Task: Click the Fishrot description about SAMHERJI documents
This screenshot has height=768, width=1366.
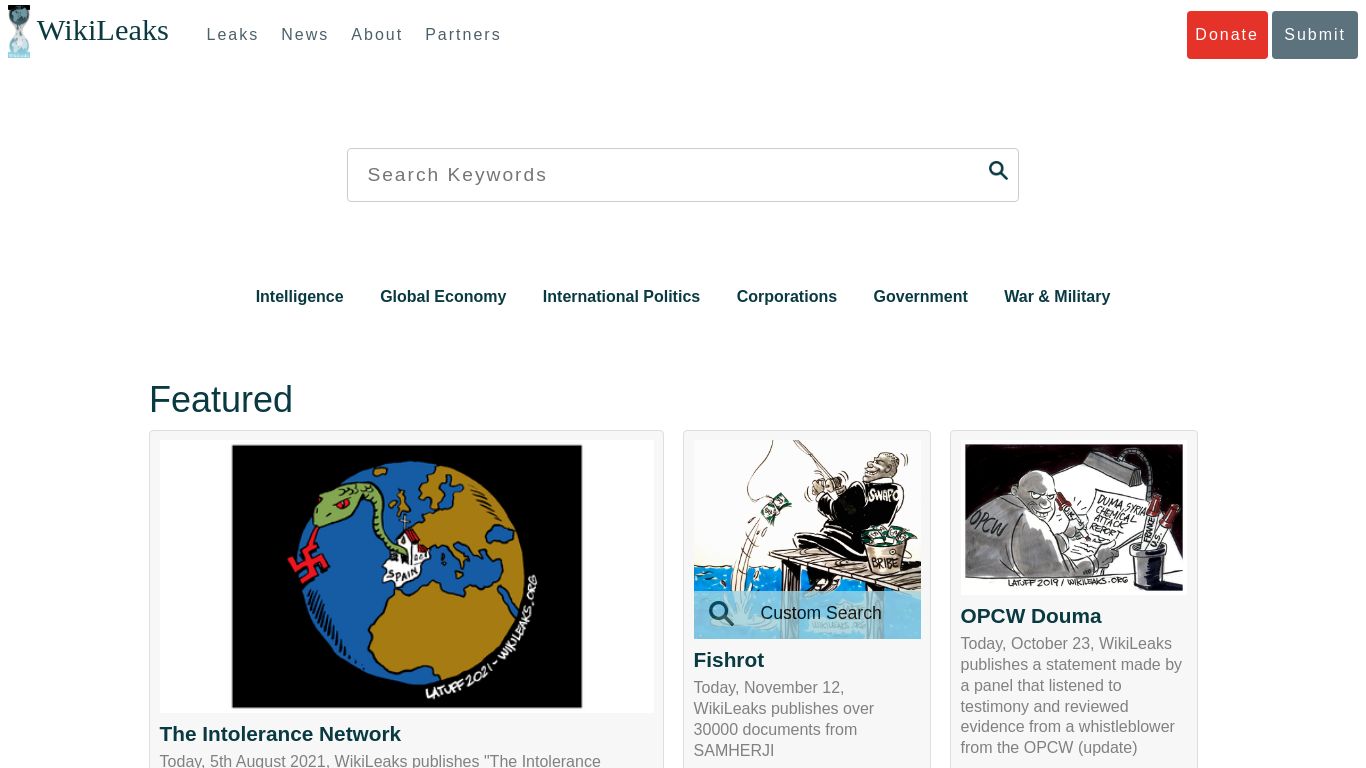Action: 784,719
